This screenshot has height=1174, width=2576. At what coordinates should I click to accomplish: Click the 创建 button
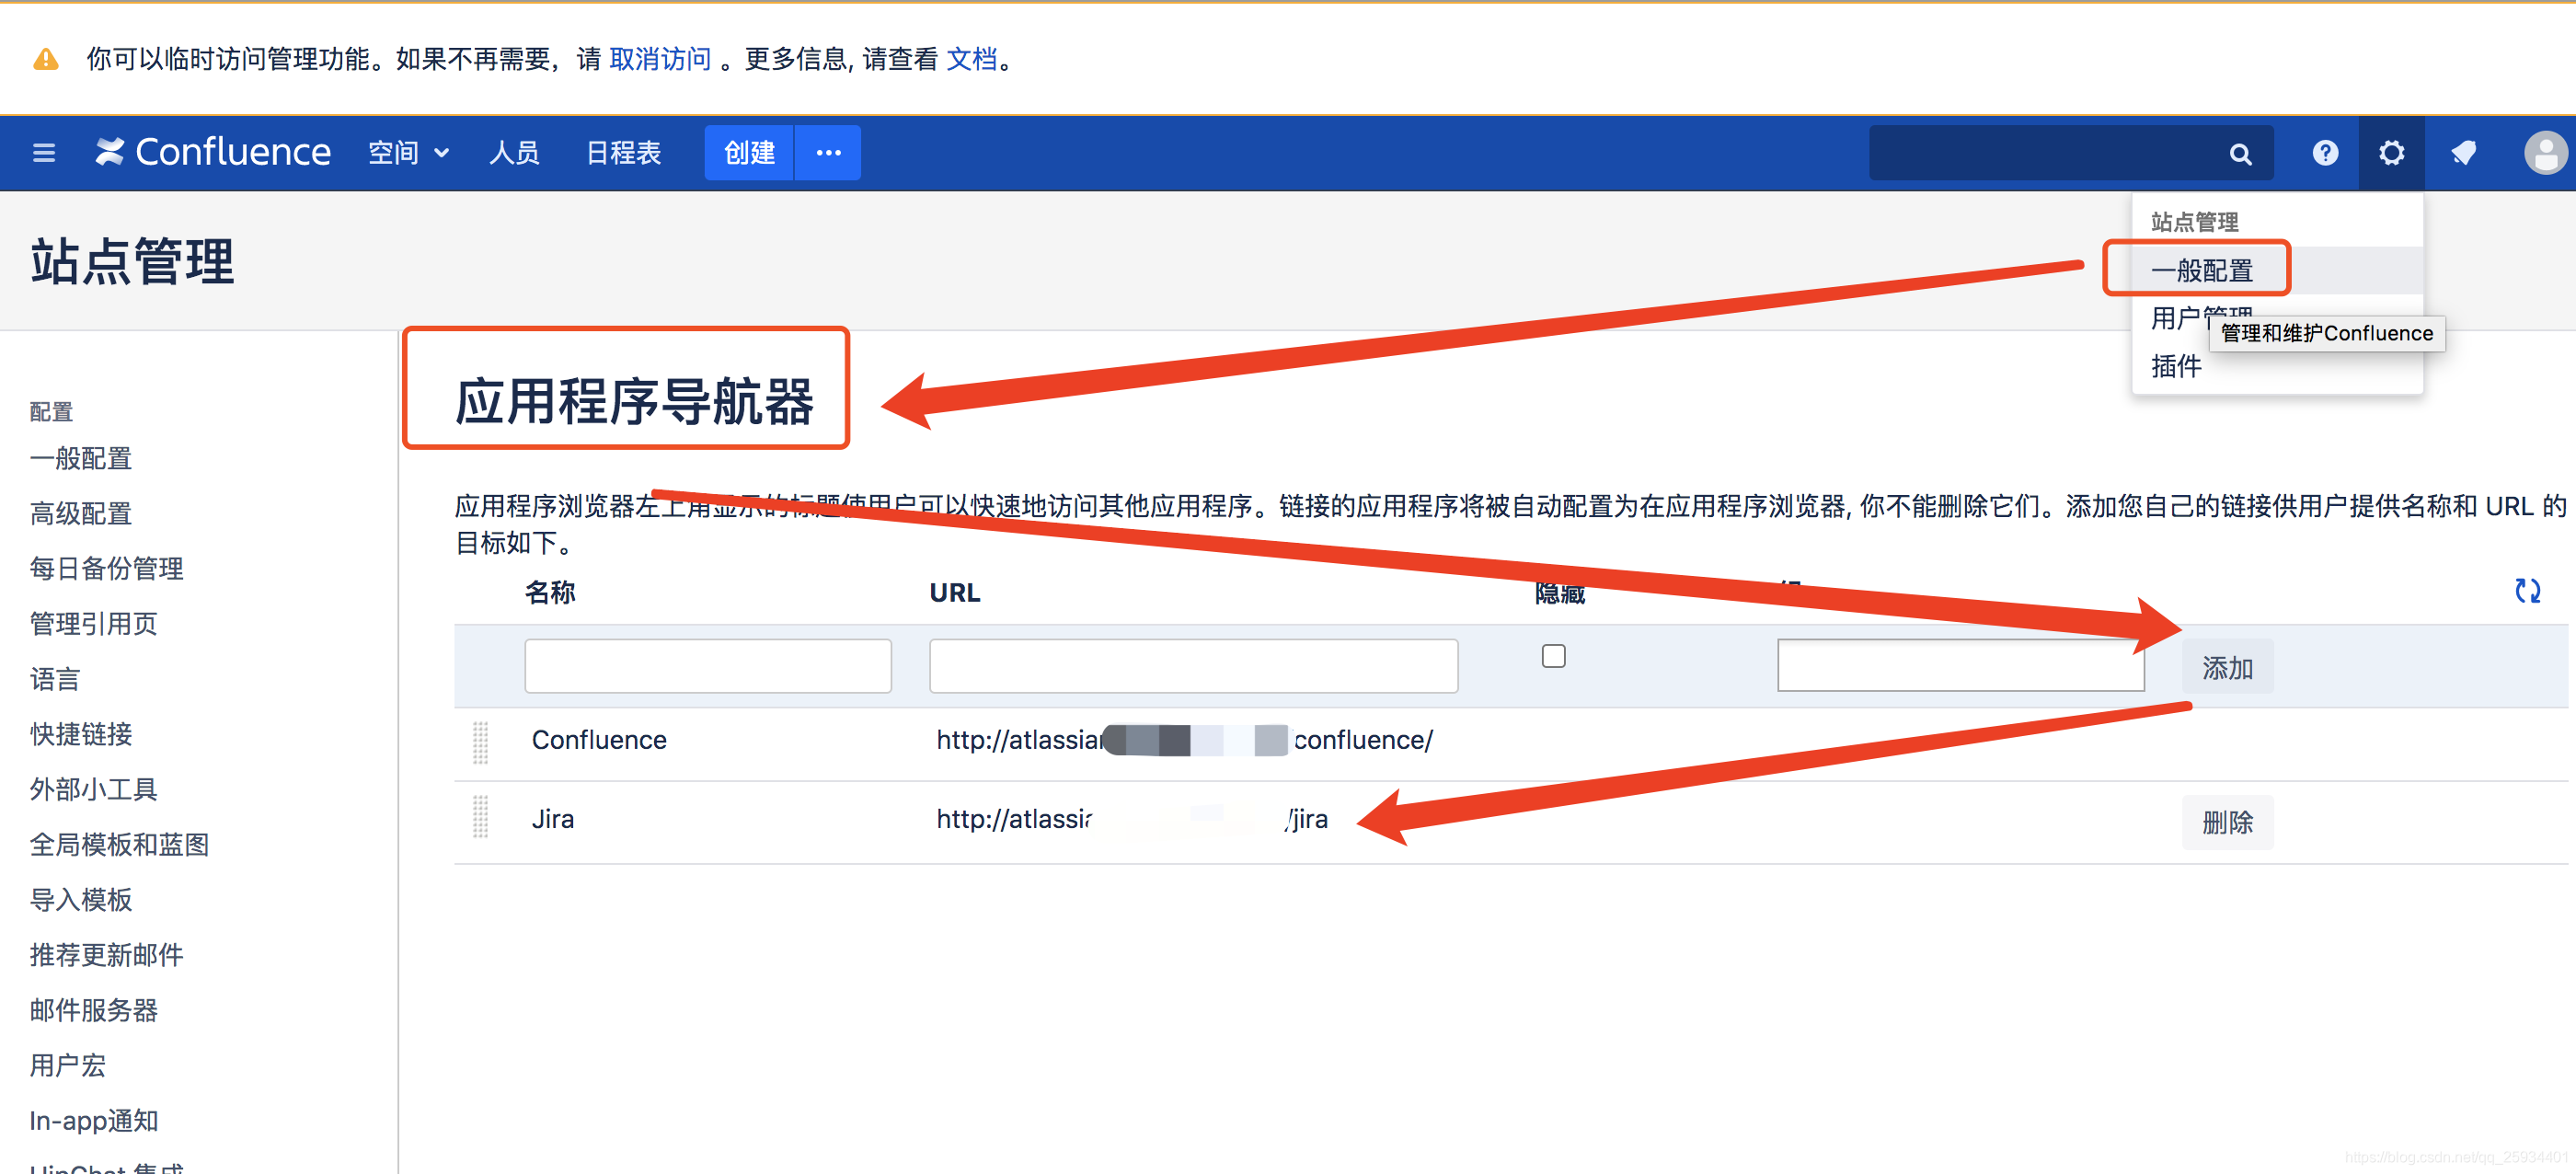(x=749, y=153)
